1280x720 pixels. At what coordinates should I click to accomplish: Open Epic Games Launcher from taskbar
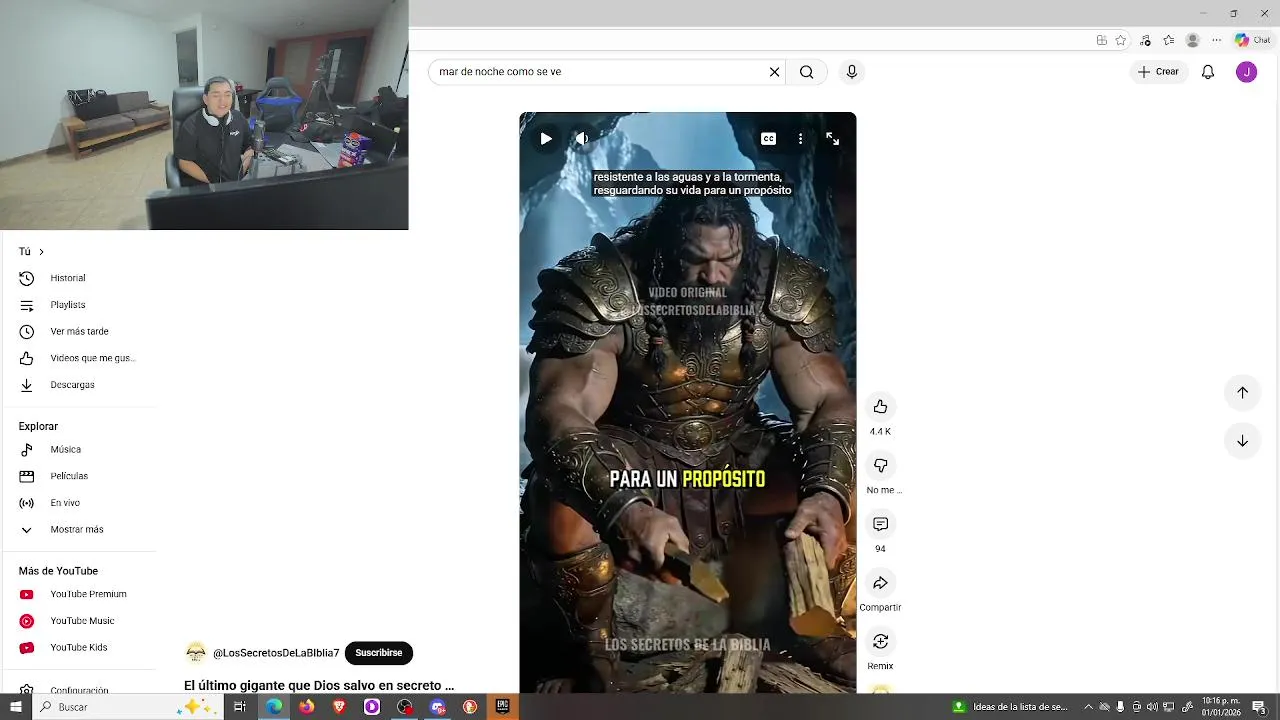[502, 707]
